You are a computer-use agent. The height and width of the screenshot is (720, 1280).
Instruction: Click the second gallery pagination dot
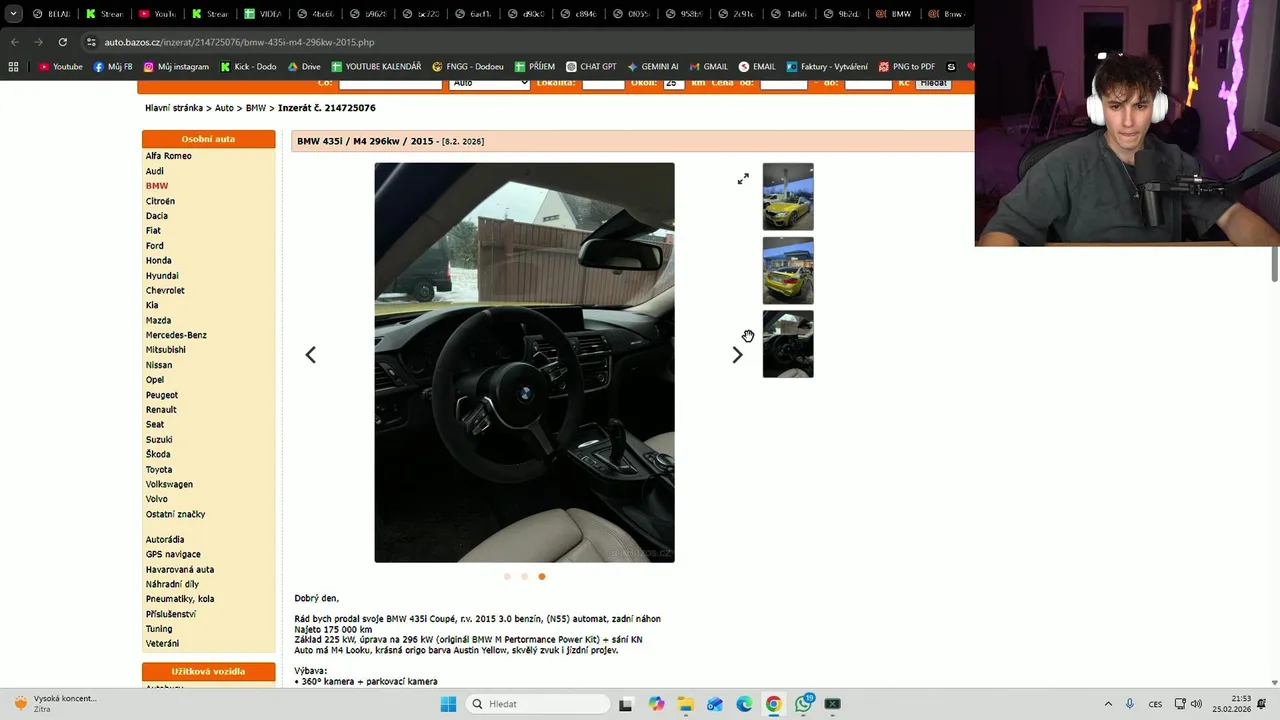tap(524, 576)
